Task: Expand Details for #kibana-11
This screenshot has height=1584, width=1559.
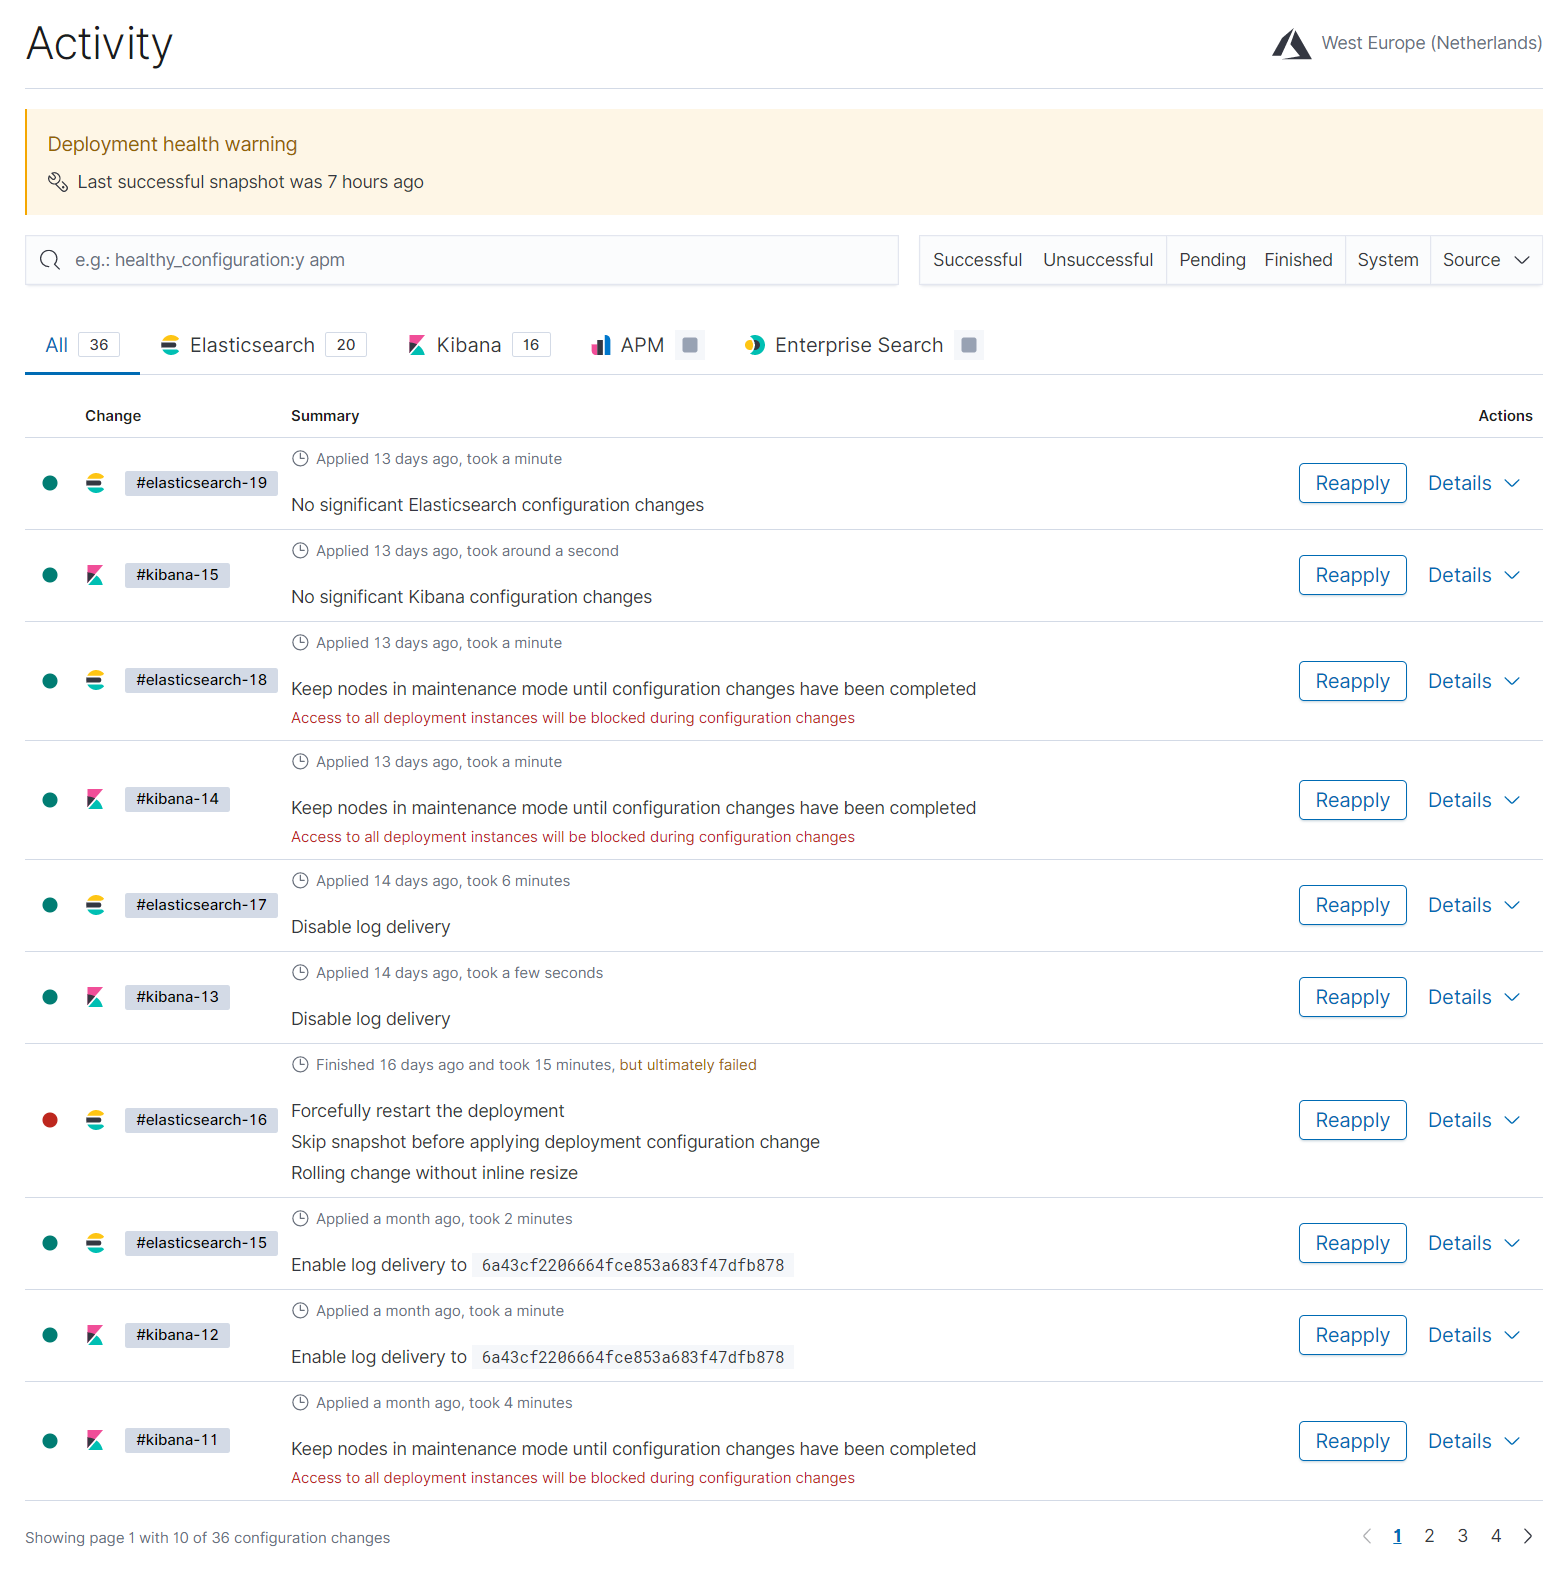Action: click(1474, 1441)
